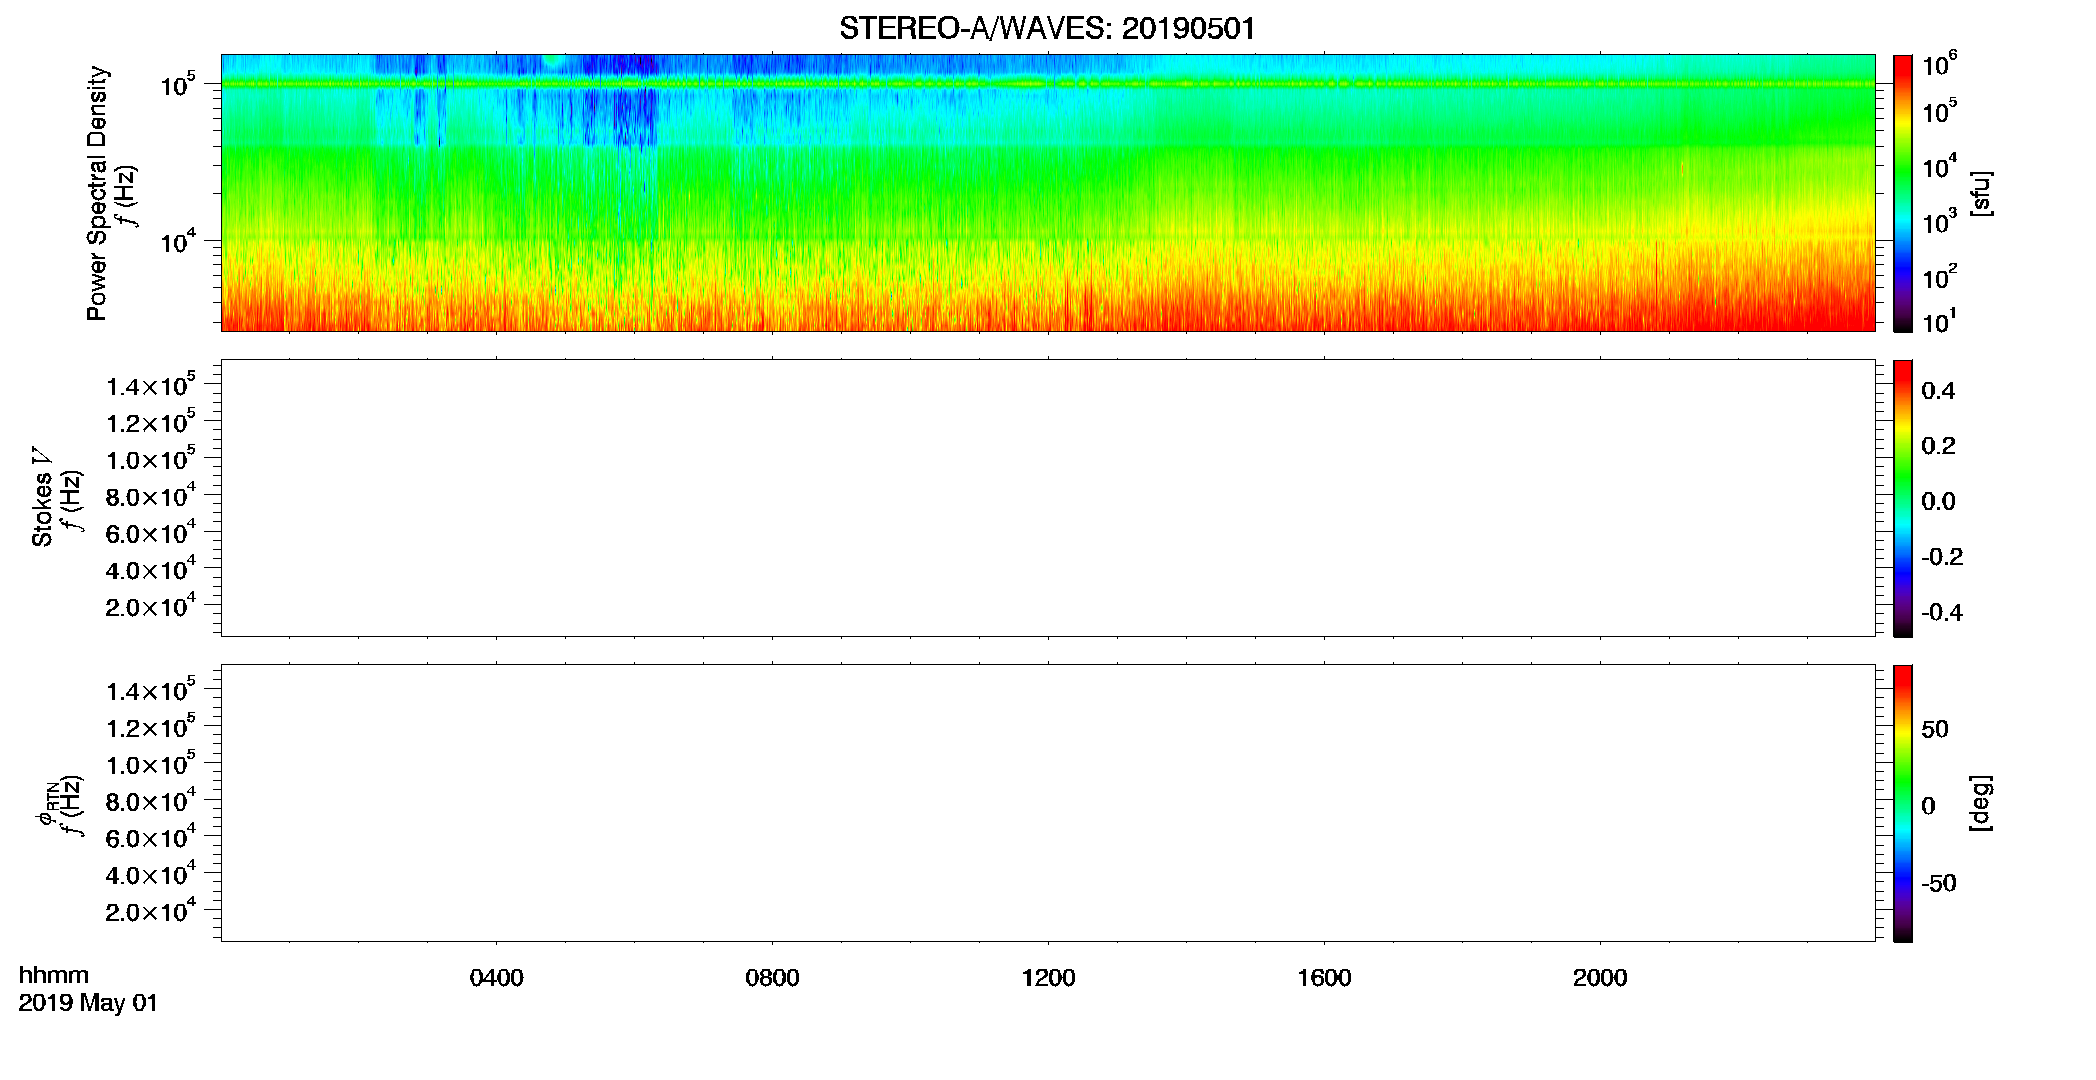Click the 1.4×10⁵ tick in Stokes panel

point(151,385)
